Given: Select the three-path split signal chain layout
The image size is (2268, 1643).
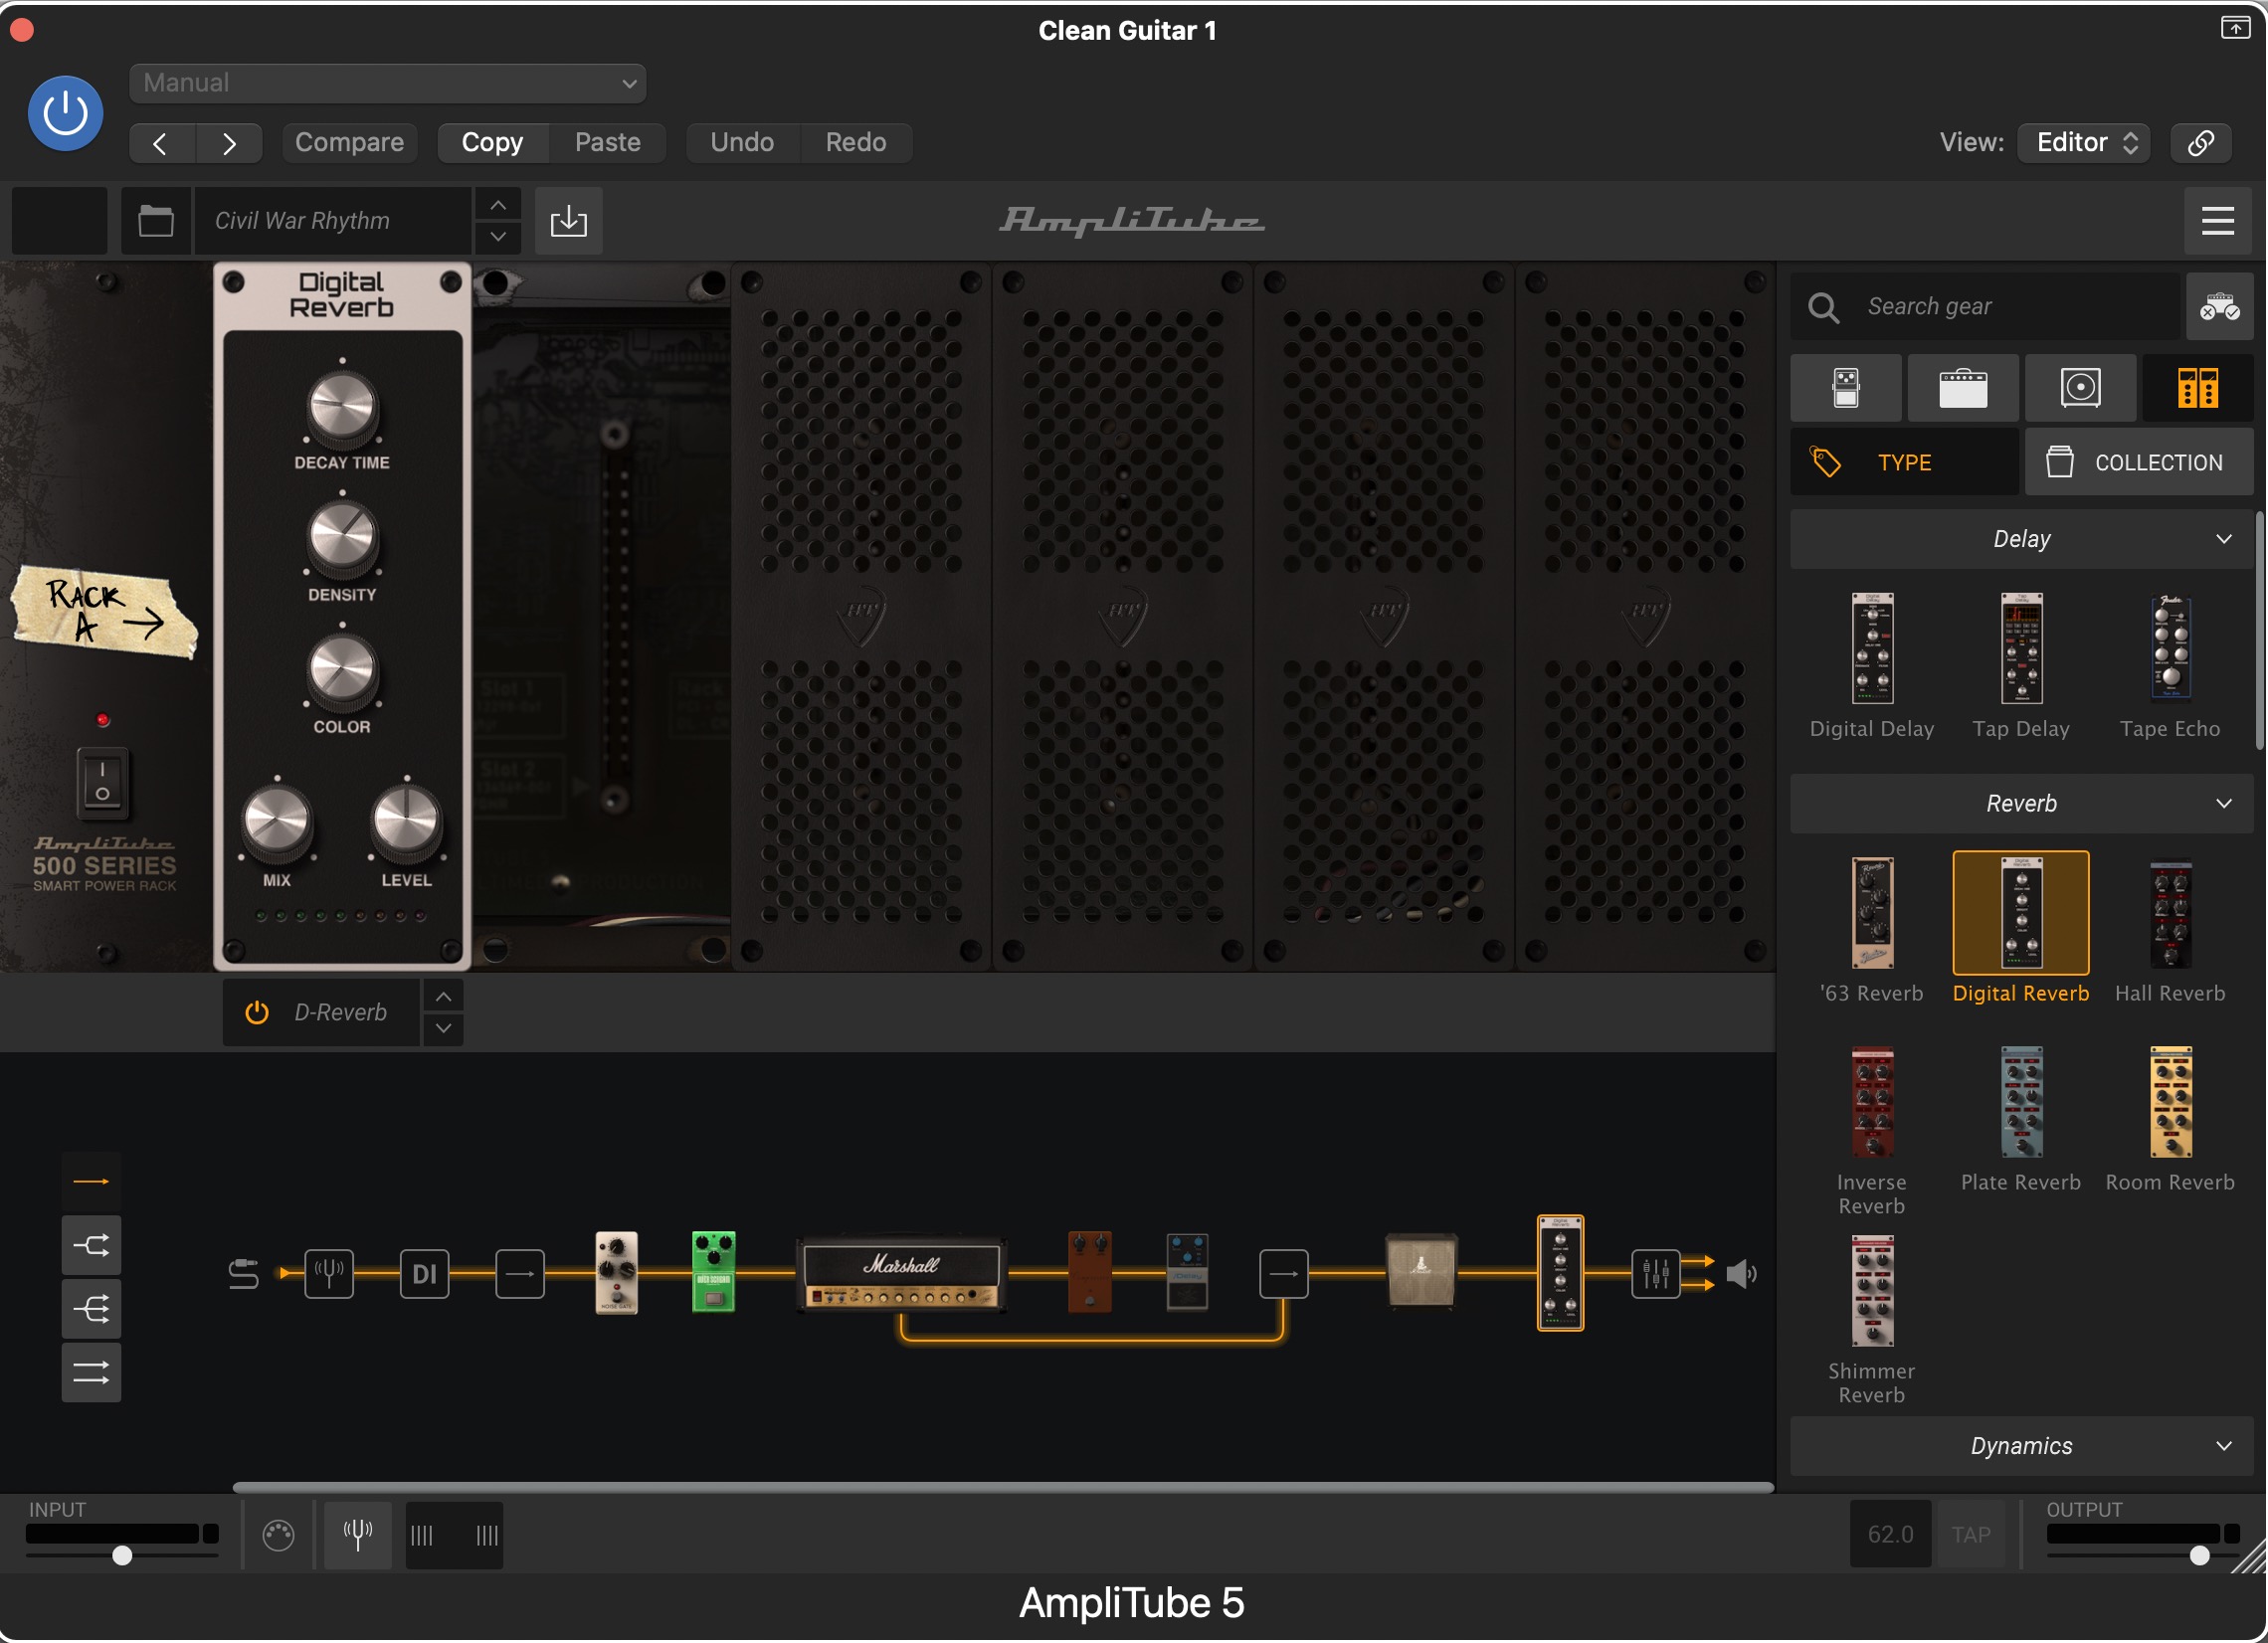Looking at the screenshot, I should tap(91, 1309).
